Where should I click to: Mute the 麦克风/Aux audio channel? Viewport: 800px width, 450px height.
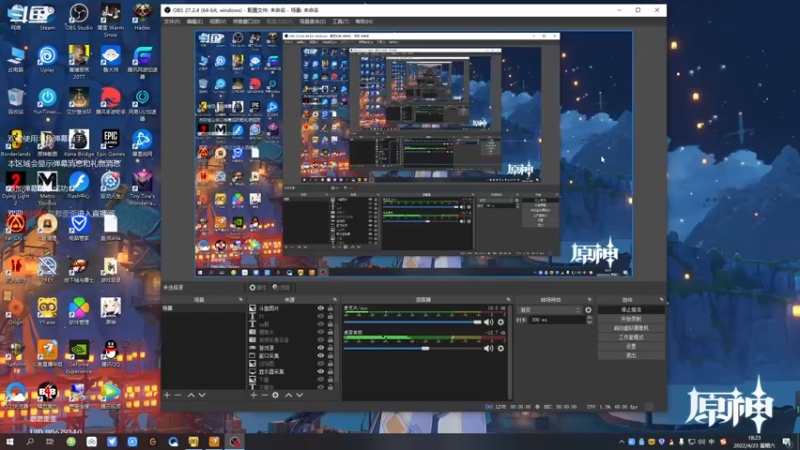click(489, 322)
